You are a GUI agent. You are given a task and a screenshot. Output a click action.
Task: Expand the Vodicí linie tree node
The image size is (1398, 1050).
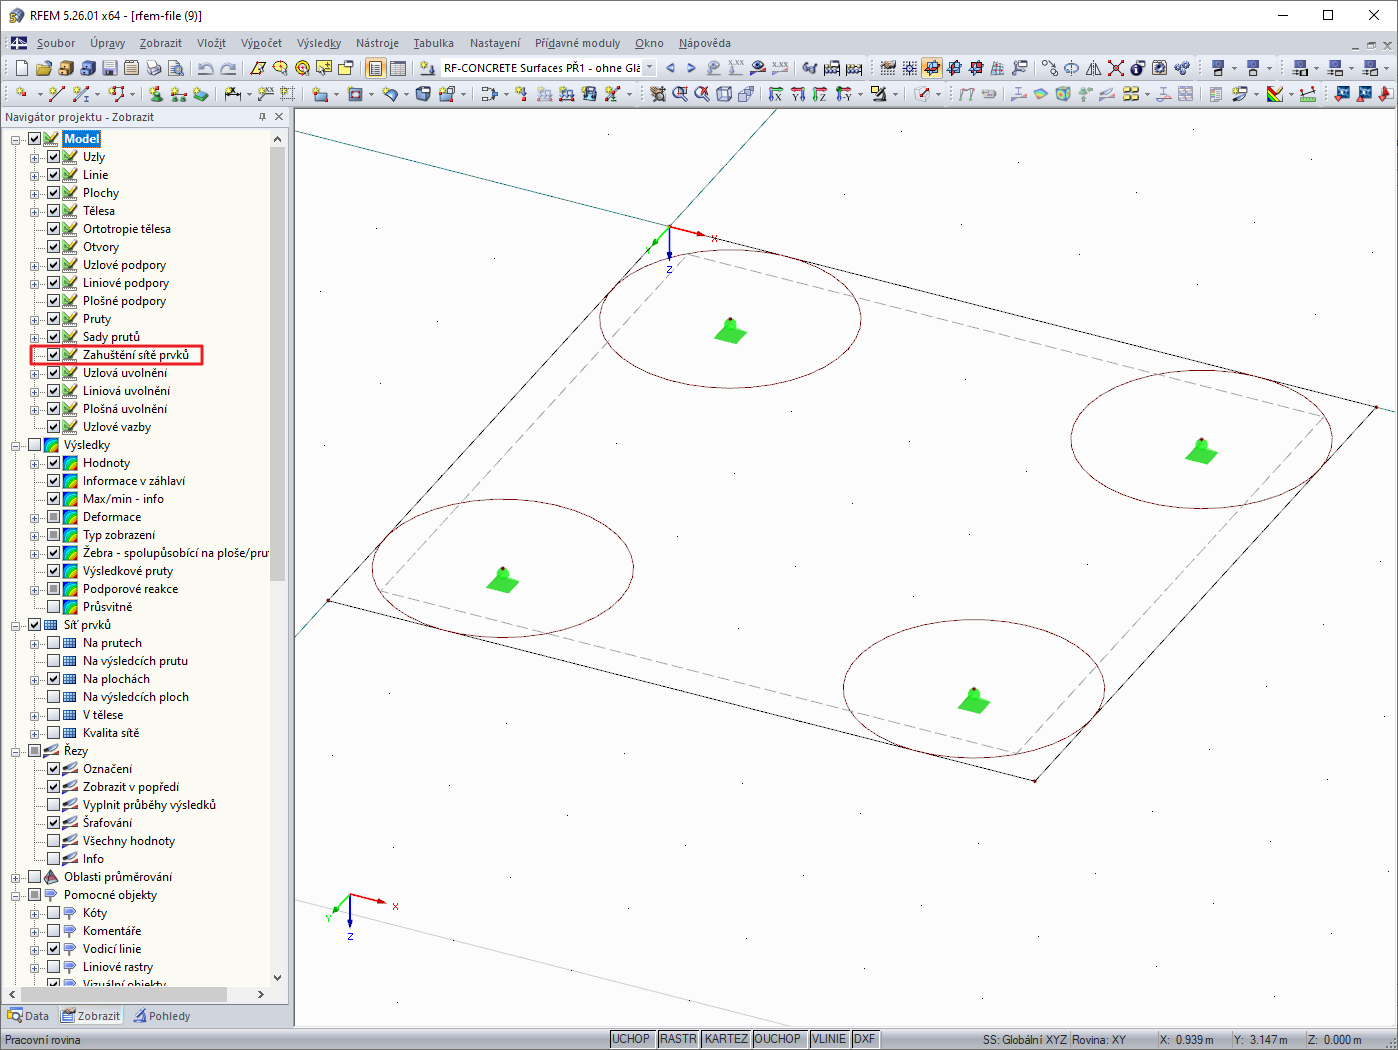pos(35,949)
